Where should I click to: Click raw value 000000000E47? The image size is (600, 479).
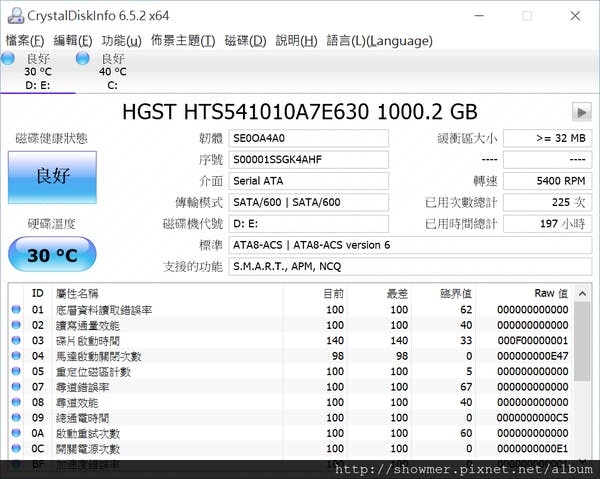533,356
